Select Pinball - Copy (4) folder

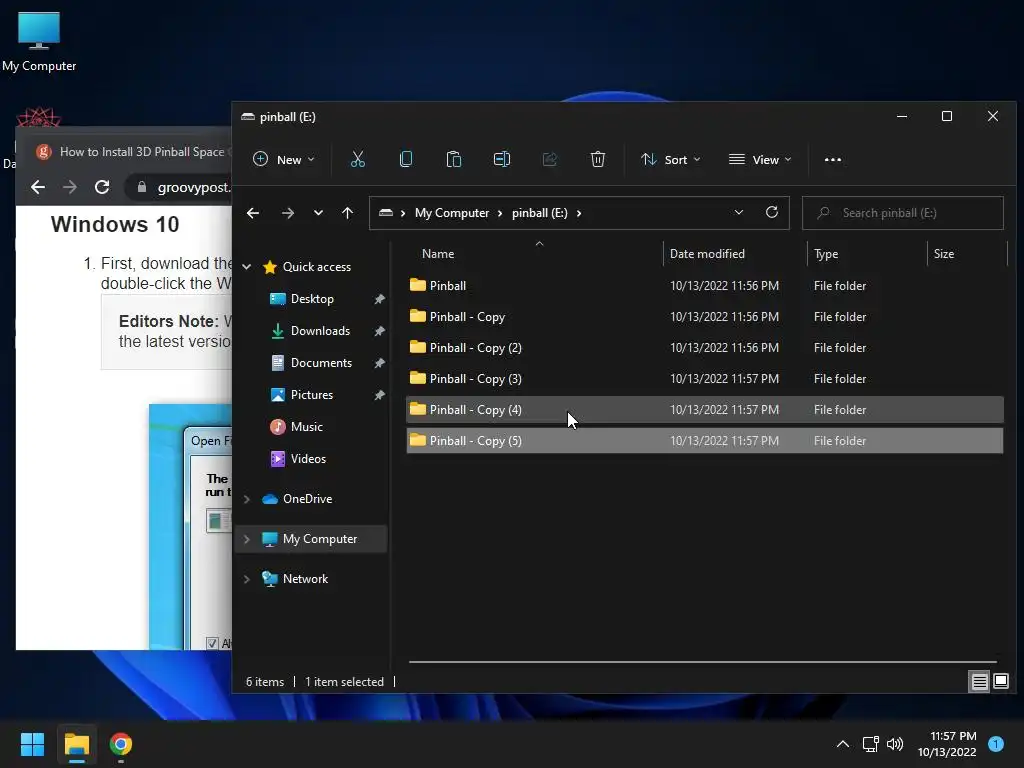click(x=705, y=409)
